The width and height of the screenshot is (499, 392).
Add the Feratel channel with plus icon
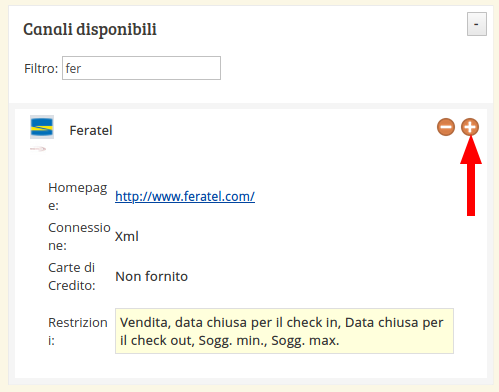pyautogui.click(x=470, y=127)
